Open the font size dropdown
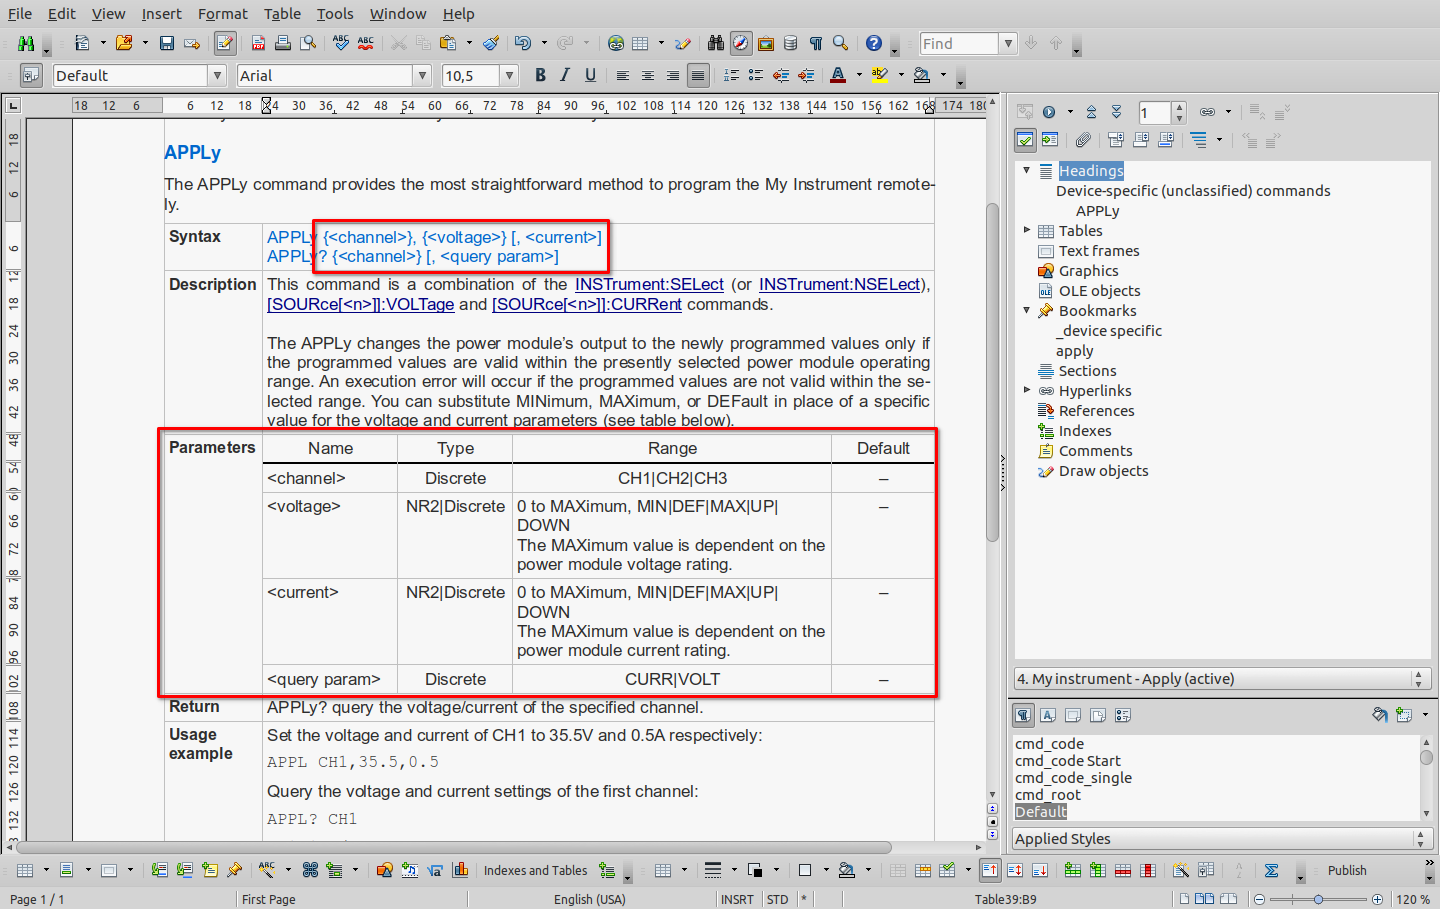This screenshot has height=909, width=1440. click(x=509, y=75)
